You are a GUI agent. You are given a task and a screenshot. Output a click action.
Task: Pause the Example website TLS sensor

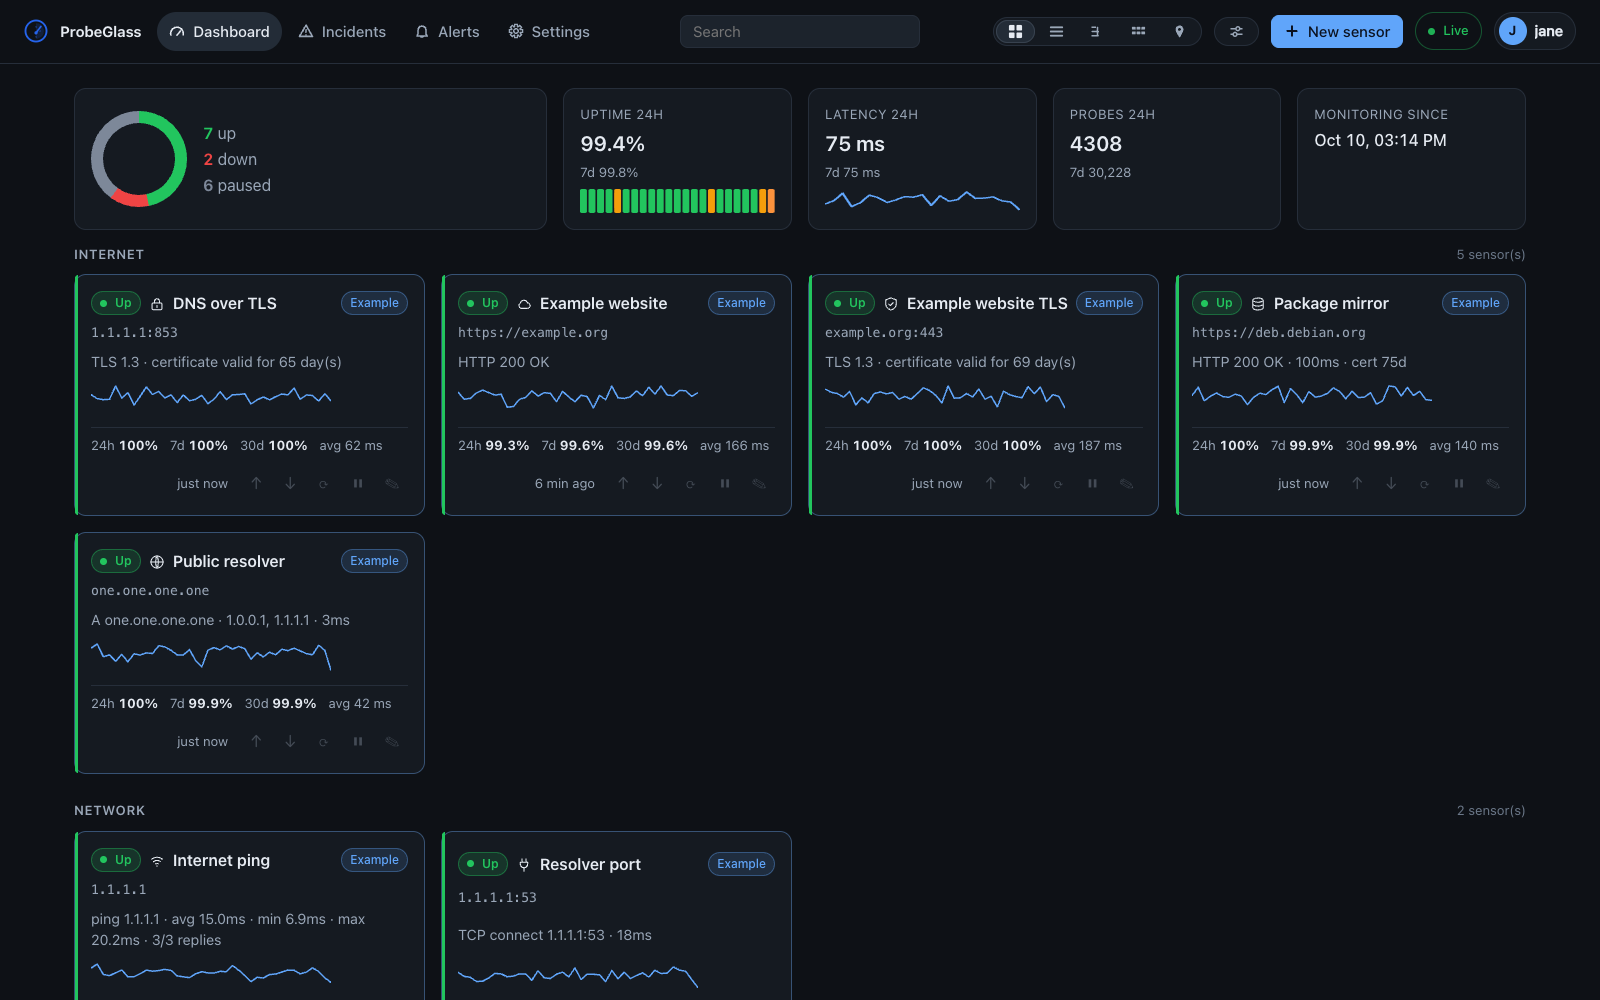coord(1093,484)
